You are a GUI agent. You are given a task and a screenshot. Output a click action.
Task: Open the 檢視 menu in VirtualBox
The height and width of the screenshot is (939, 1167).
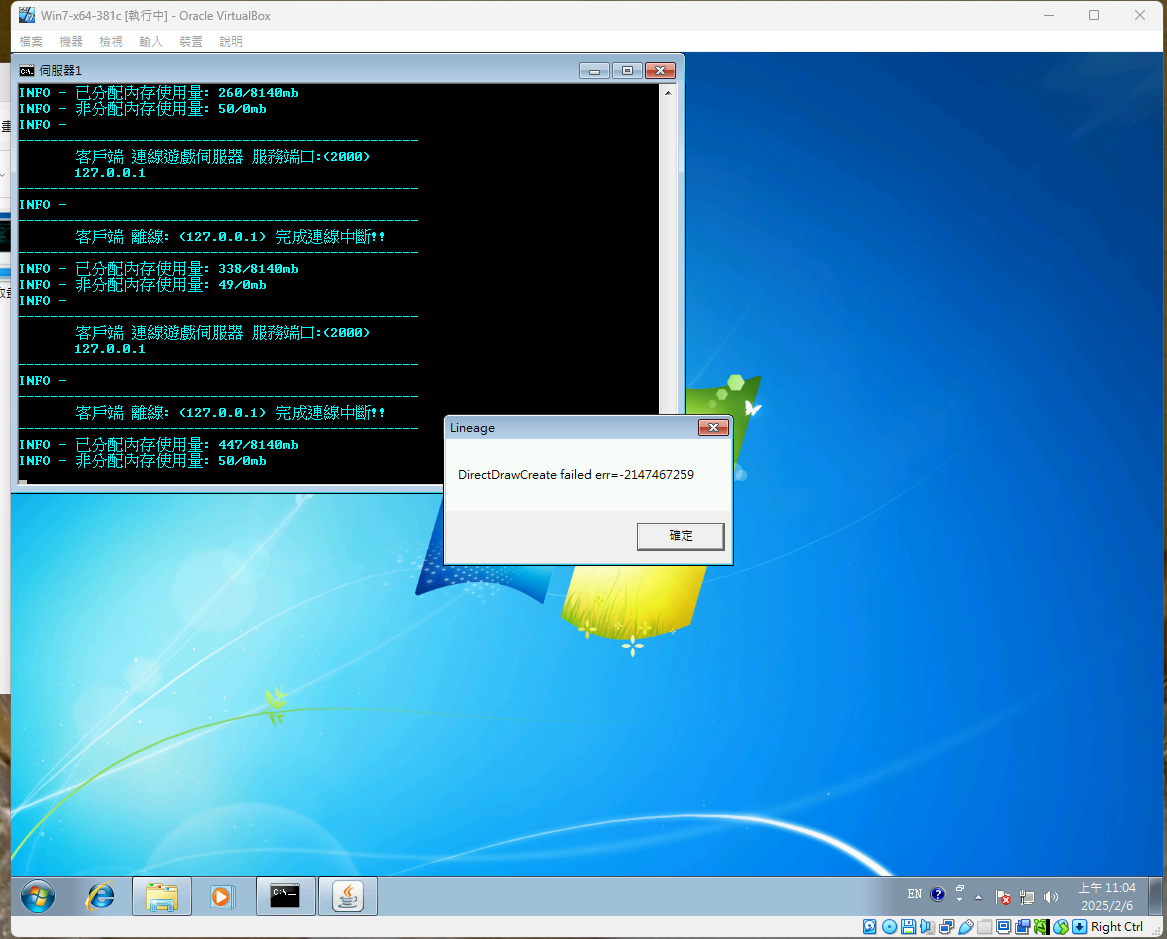[111, 42]
